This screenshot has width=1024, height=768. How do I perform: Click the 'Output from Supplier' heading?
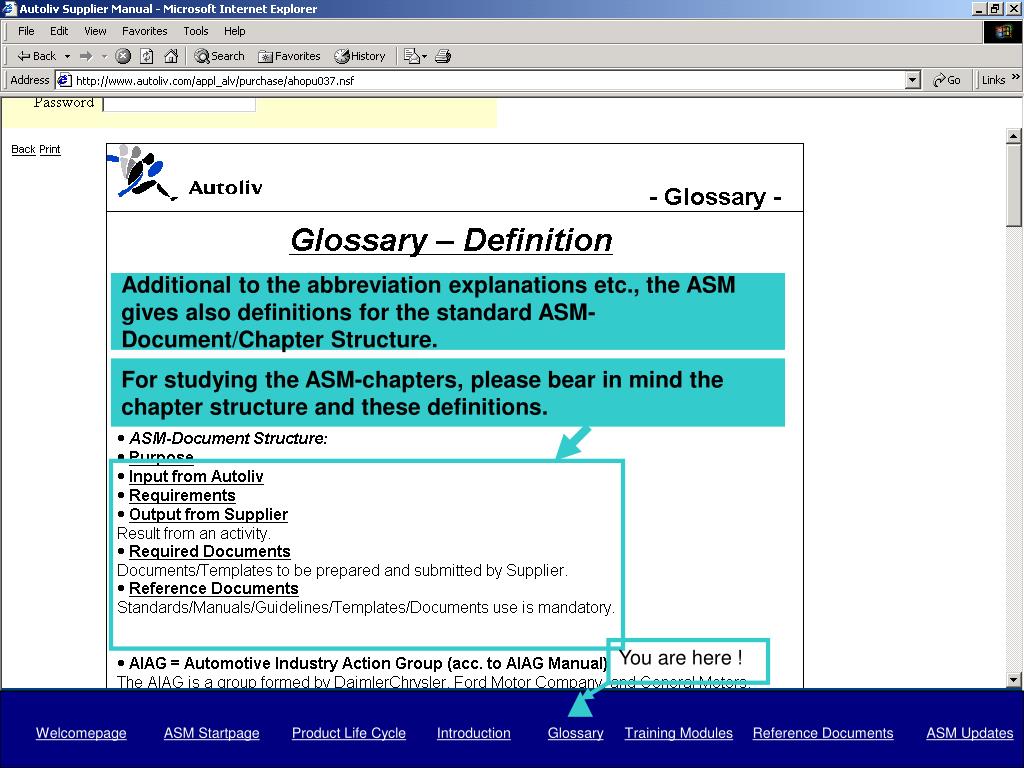click(208, 515)
